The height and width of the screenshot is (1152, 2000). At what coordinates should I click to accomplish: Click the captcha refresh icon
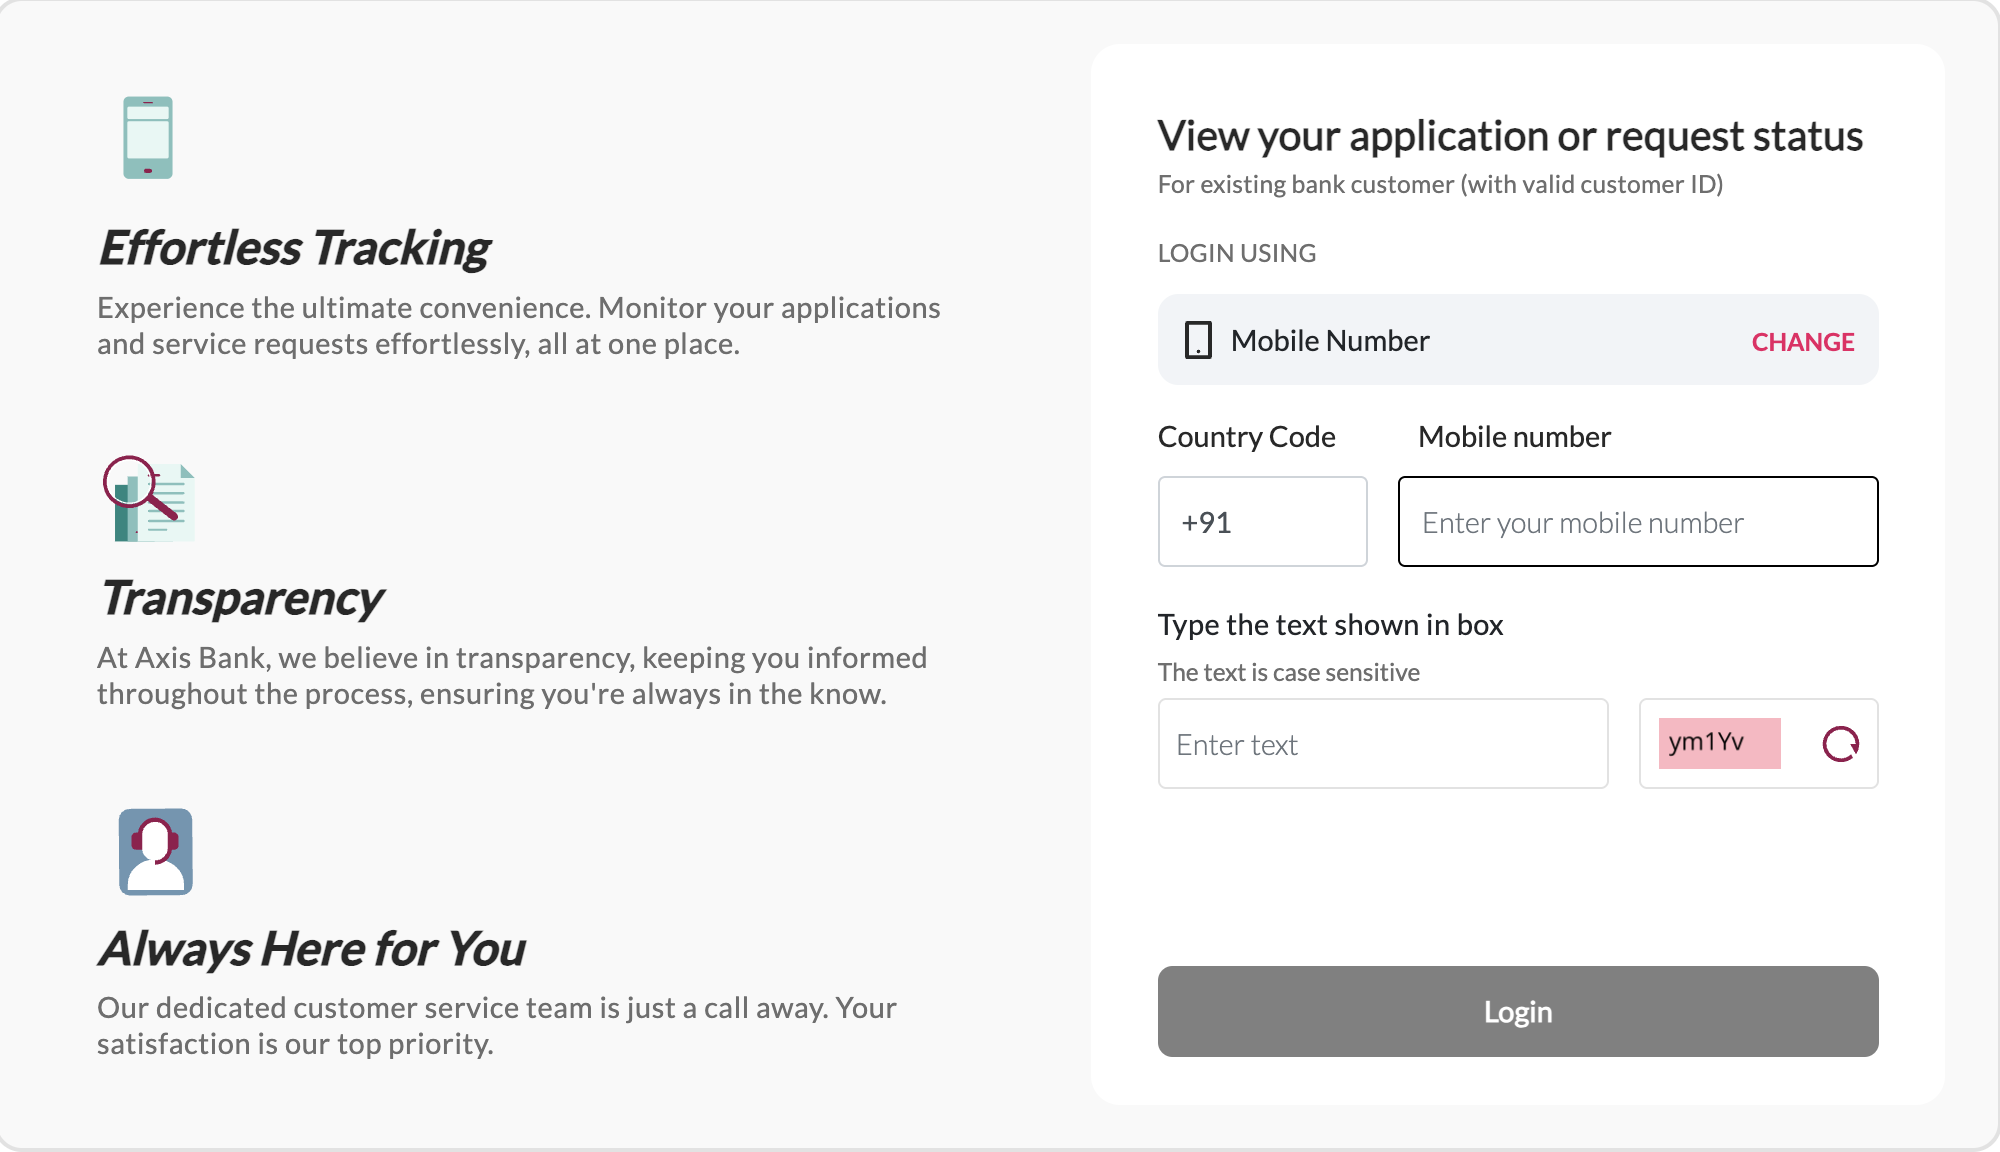pos(1840,744)
